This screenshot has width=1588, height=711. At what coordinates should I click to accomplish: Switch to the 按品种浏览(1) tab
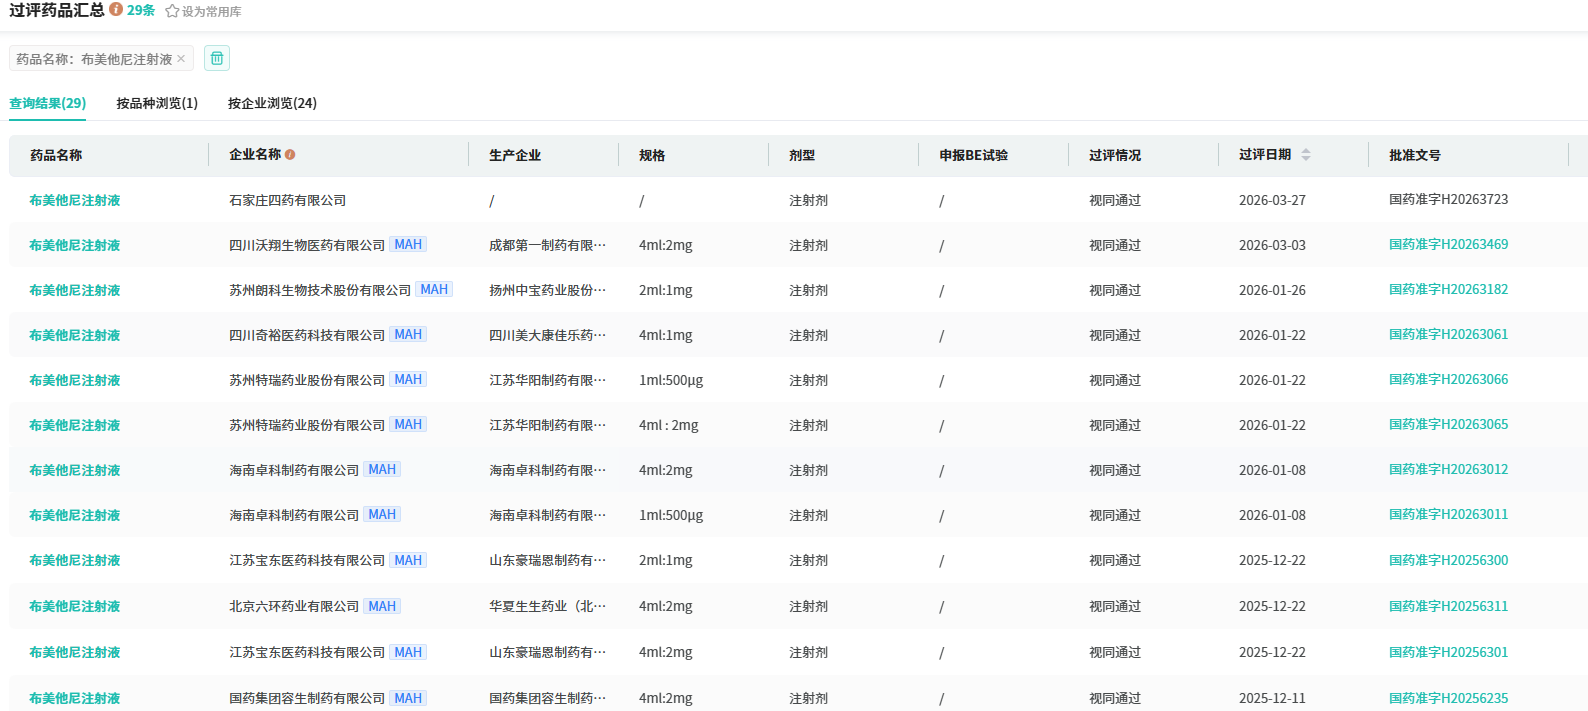tap(157, 103)
